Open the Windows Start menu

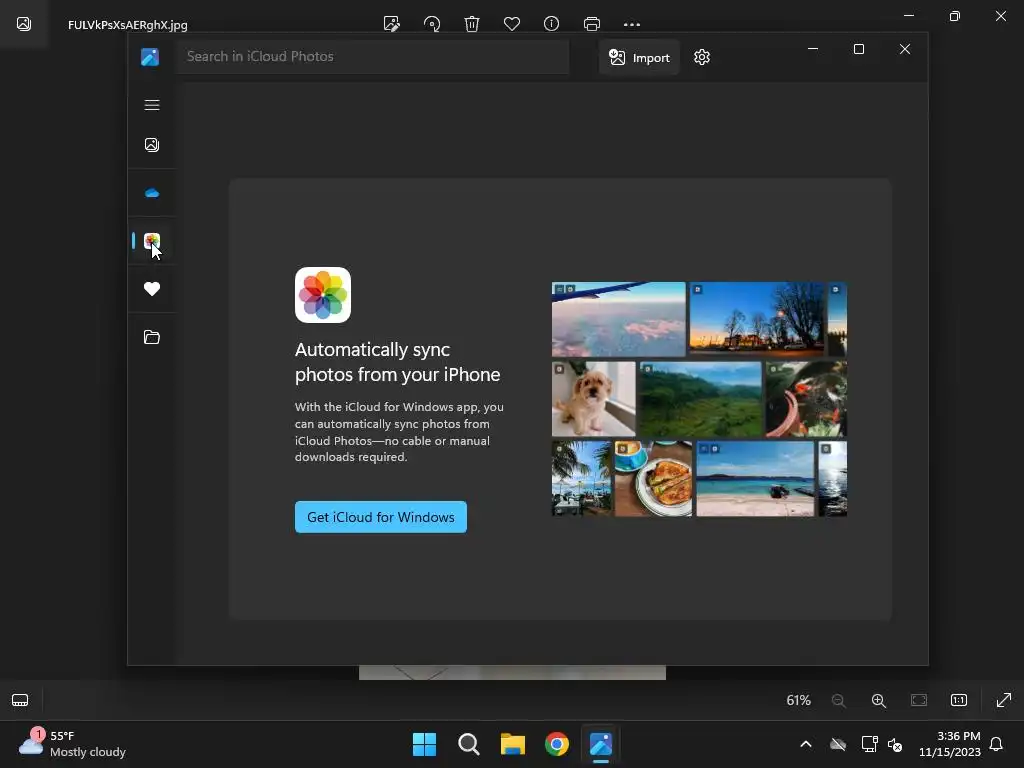[424, 744]
